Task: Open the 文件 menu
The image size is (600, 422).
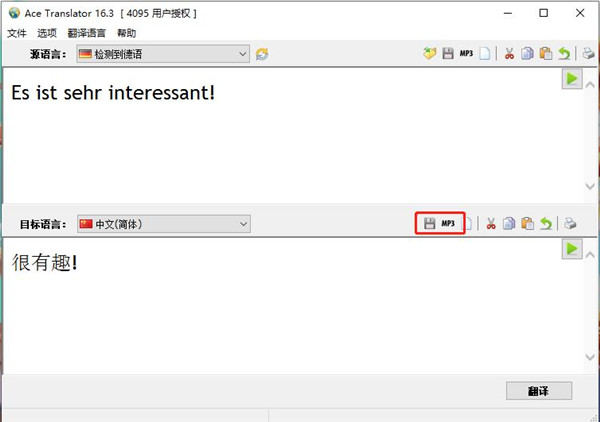Action: 17,33
